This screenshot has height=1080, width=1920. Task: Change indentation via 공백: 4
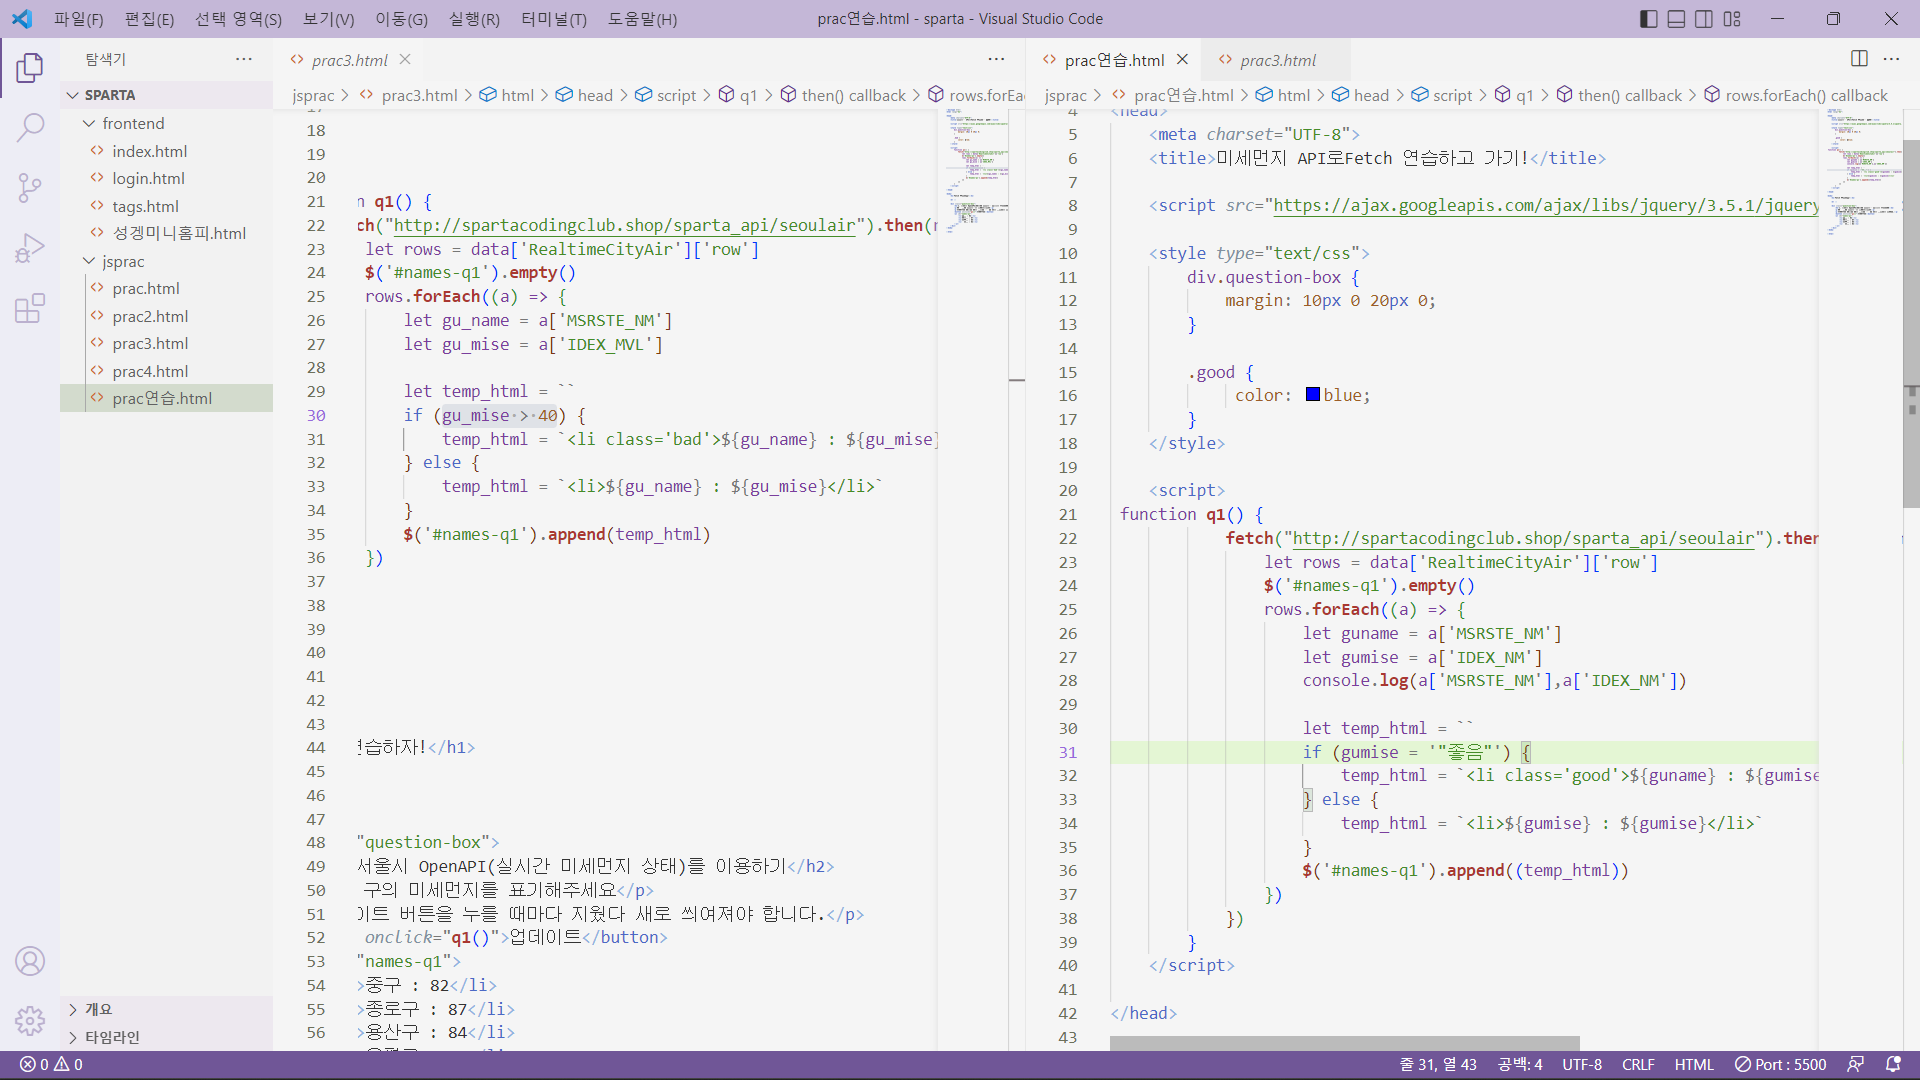tap(1520, 1065)
